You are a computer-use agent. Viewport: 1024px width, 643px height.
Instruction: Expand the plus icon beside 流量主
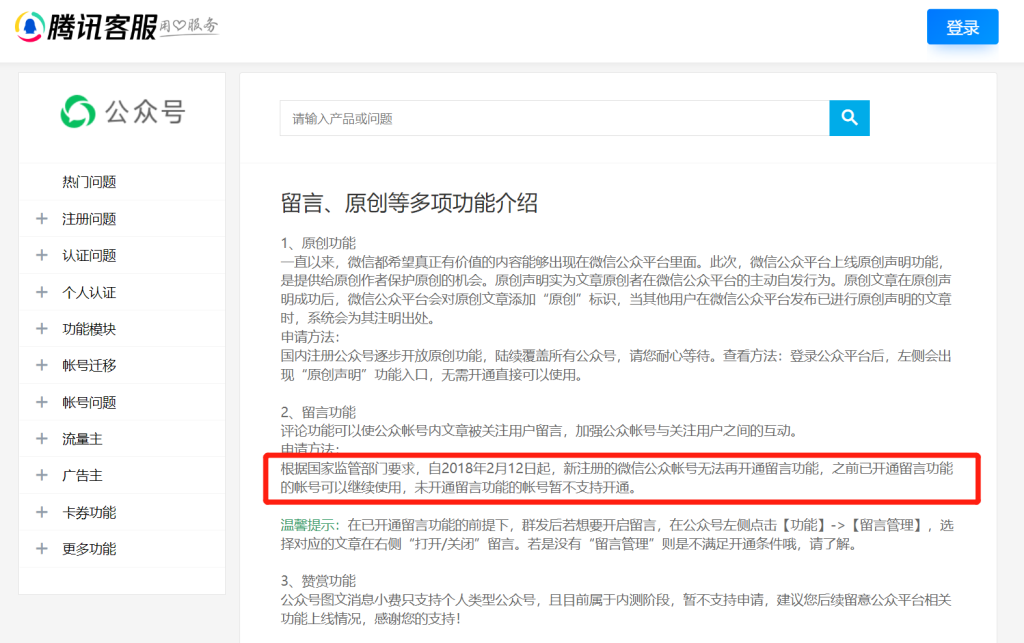click(x=41, y=439)
